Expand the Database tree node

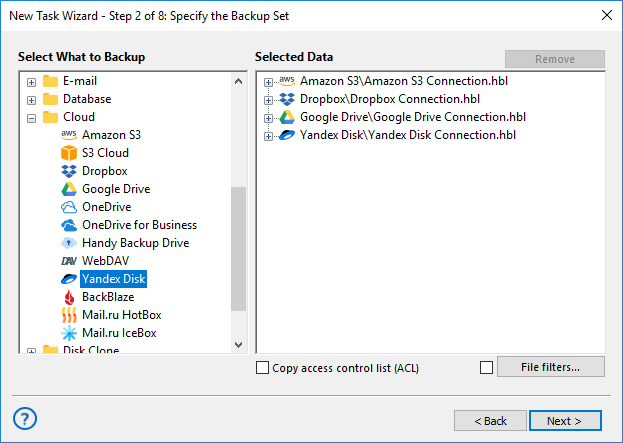(31, 100)
